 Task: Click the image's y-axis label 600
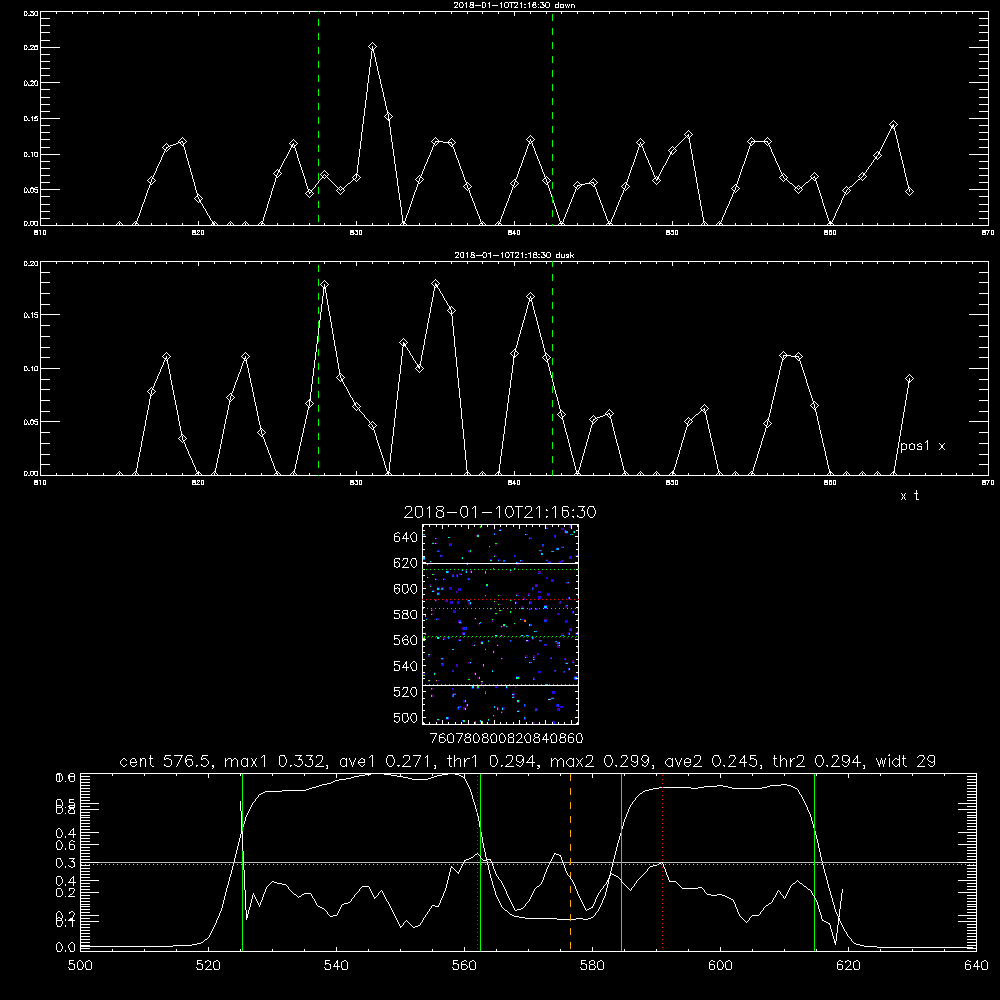click(x=406, y=589)
